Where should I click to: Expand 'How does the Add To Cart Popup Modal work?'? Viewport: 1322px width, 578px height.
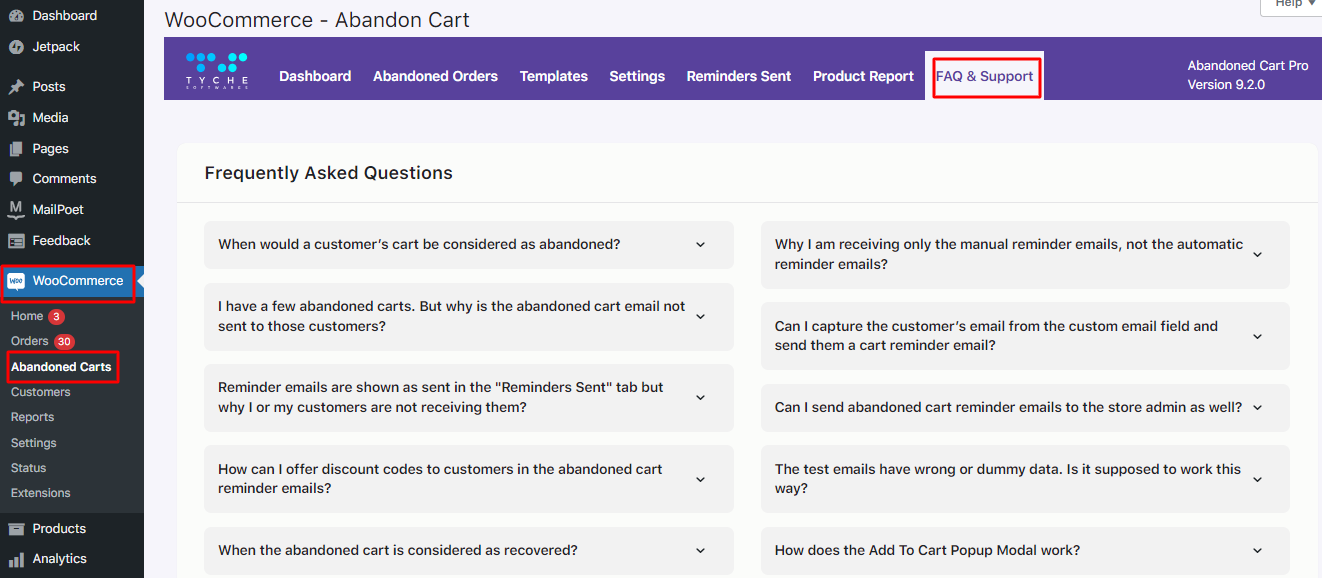[1025, 551]
